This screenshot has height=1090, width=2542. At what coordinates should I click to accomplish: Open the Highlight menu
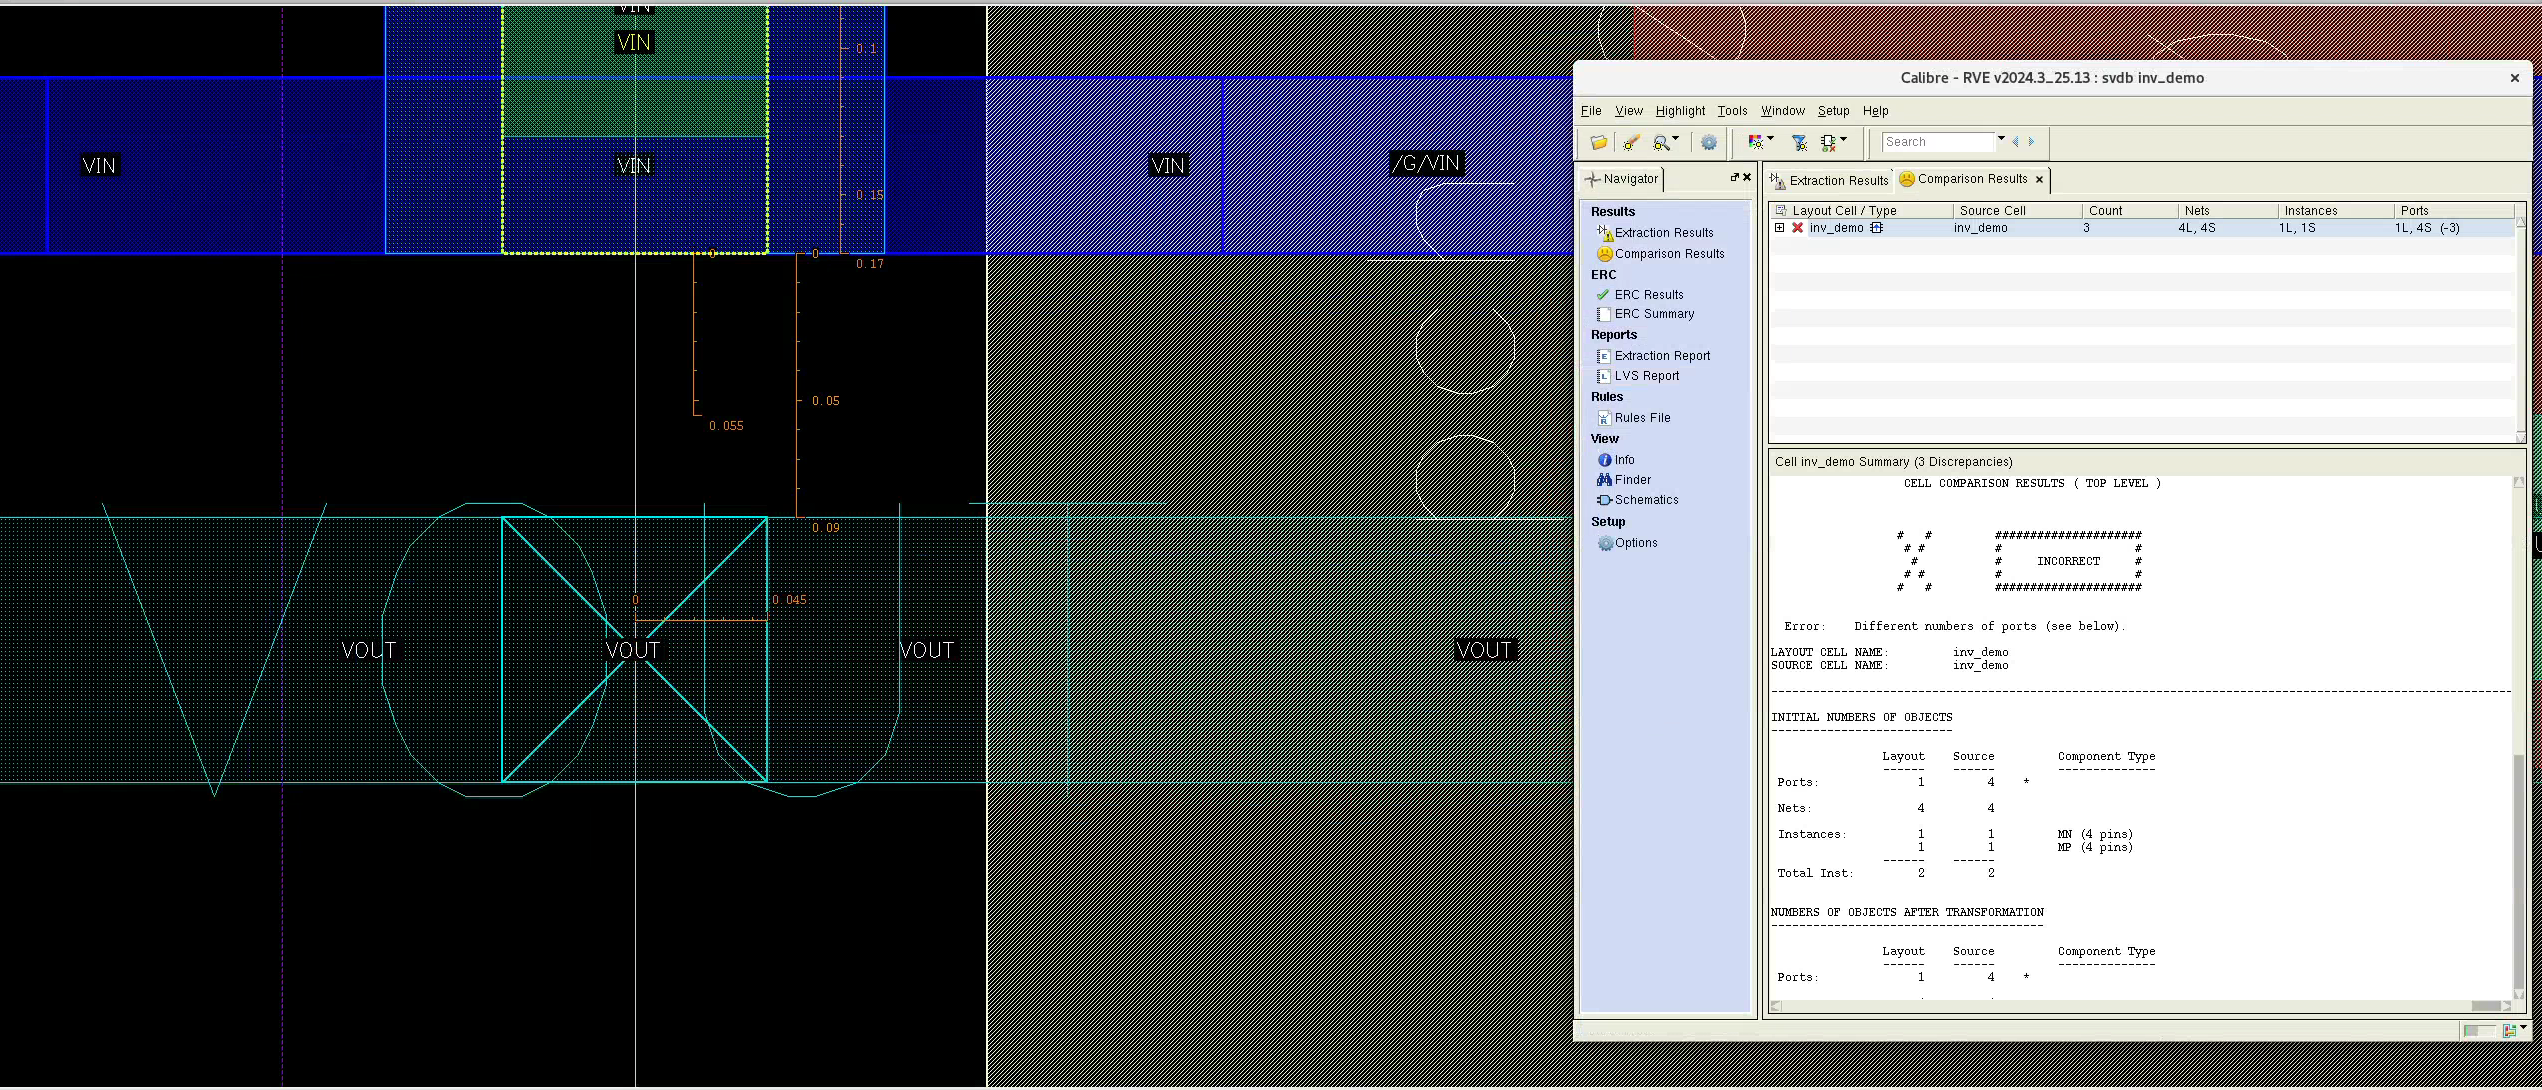pos(1680,111)
